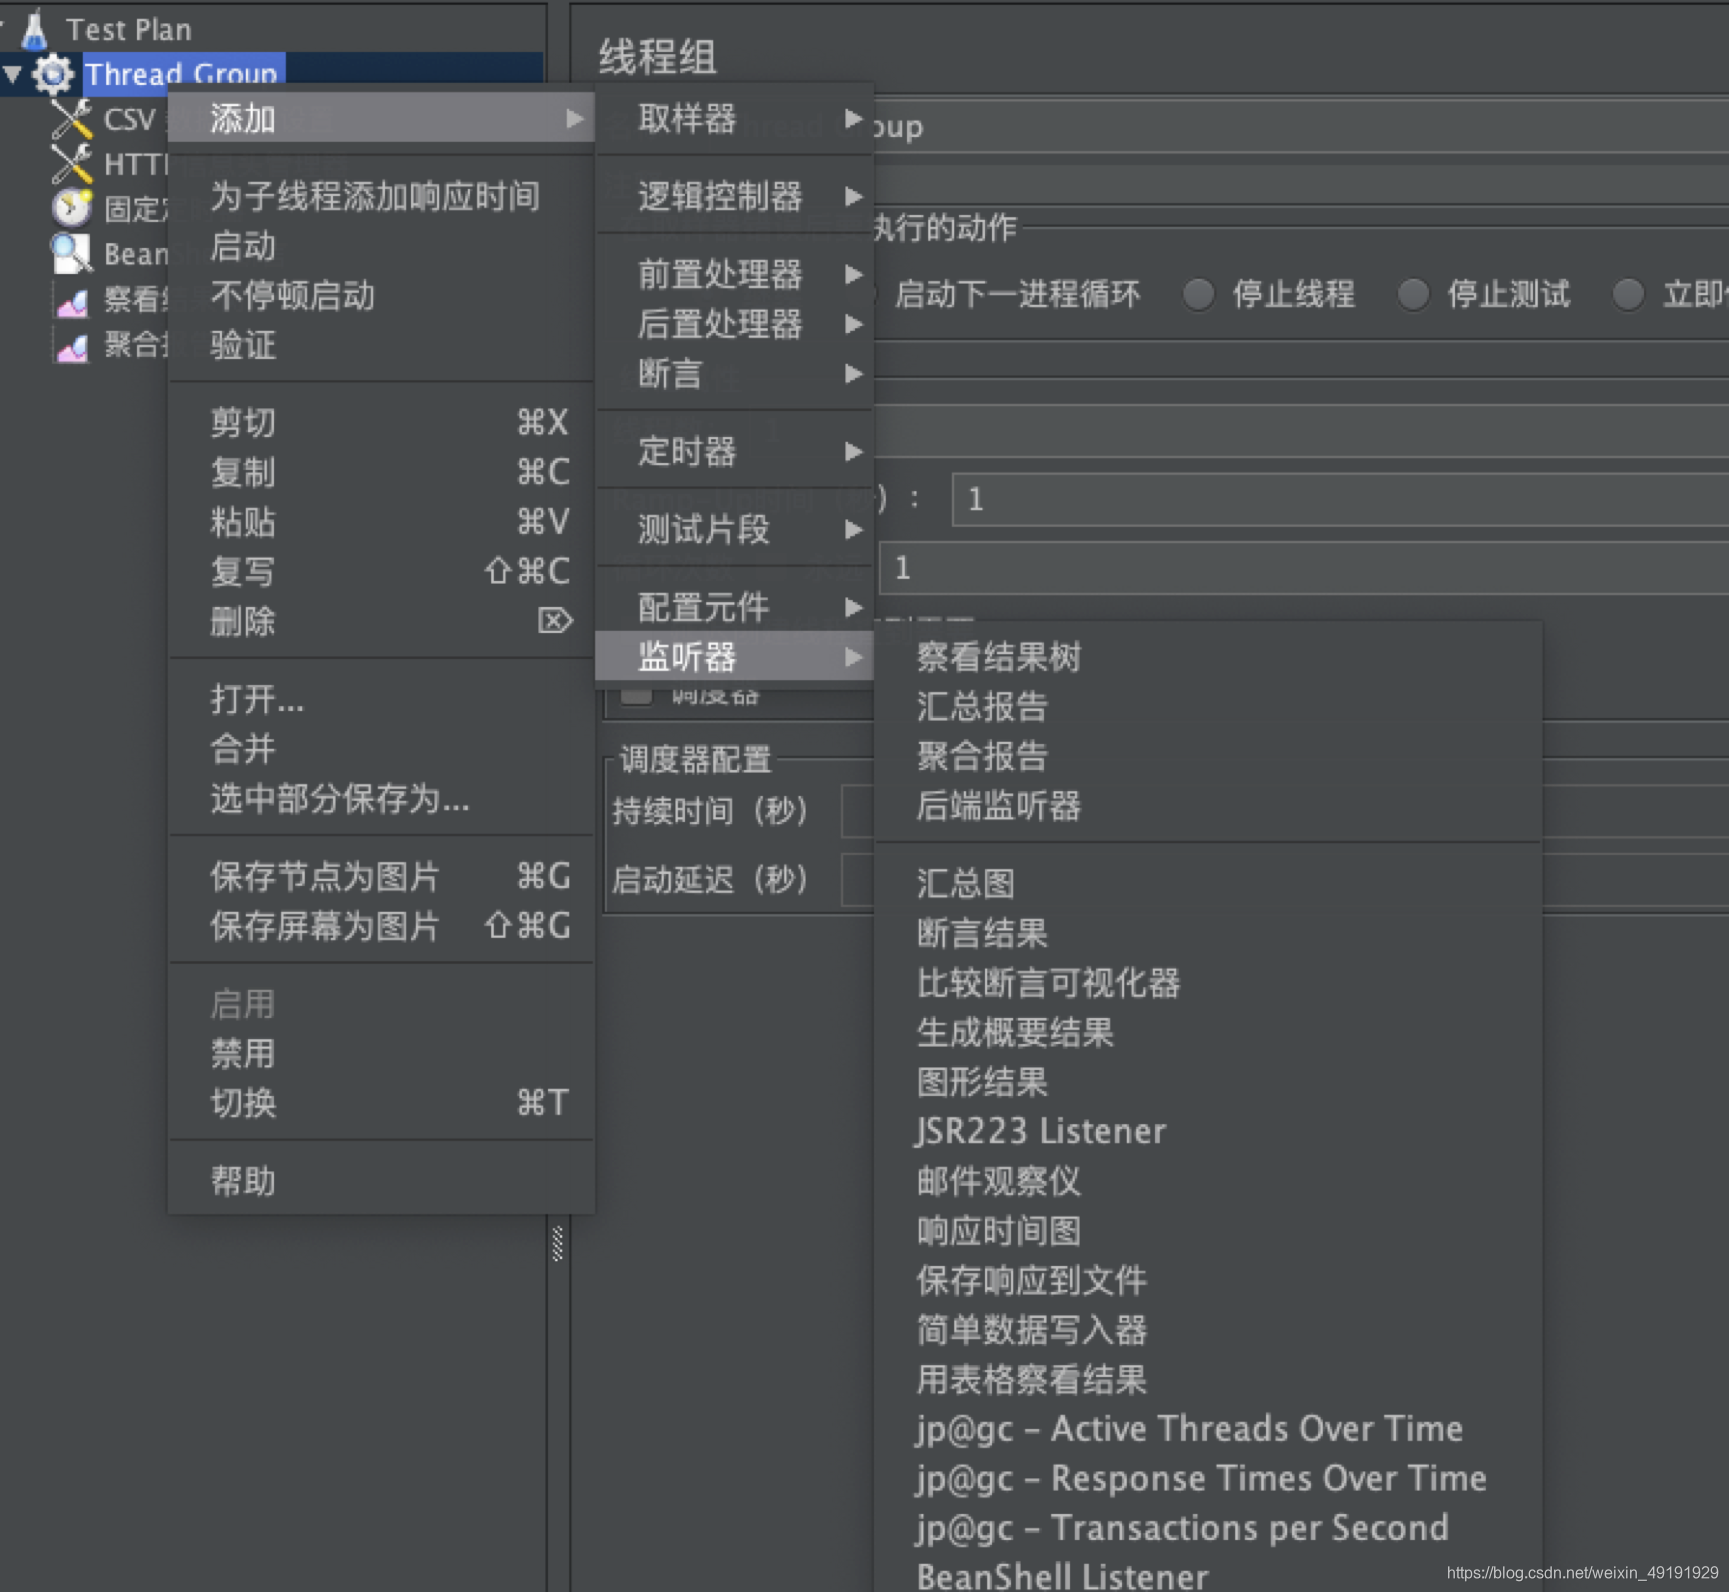Click the HTTP config wrench icon
This screenshot has width=1729, height=1592.
point(72,164)
